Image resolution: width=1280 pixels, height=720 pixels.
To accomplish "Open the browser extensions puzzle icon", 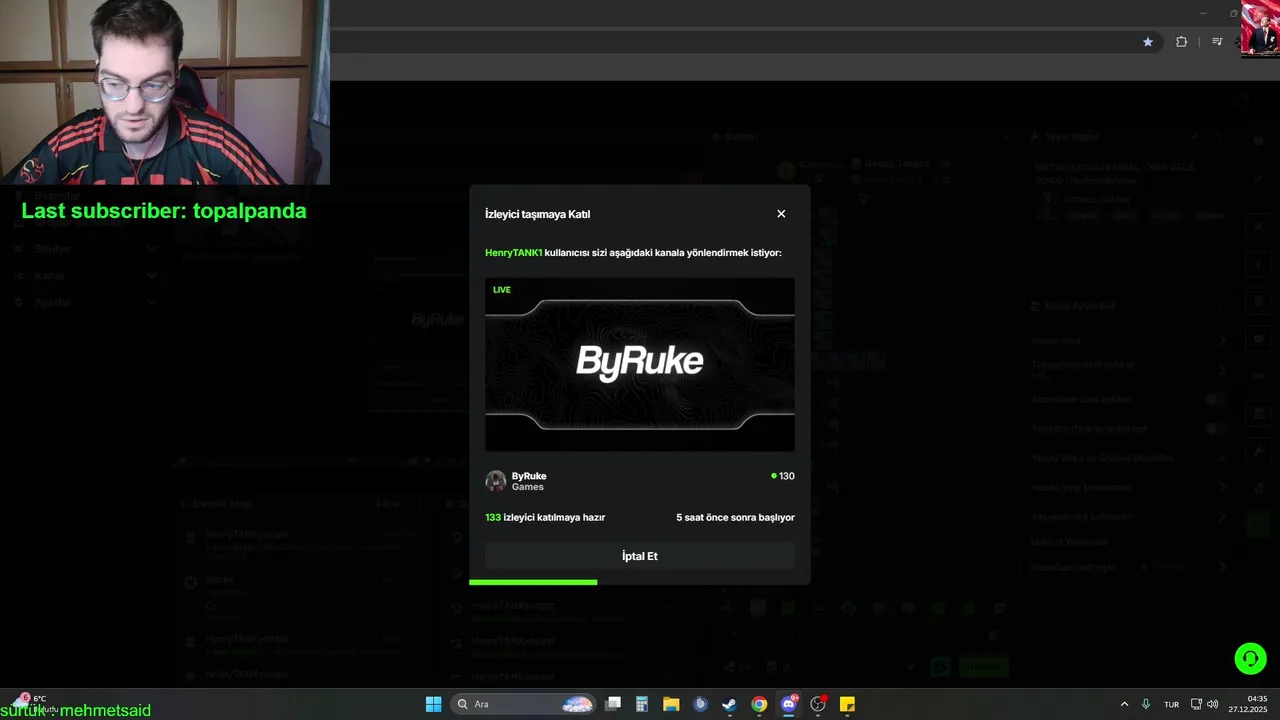I will pyautogui.click(x=1182, y=42).
